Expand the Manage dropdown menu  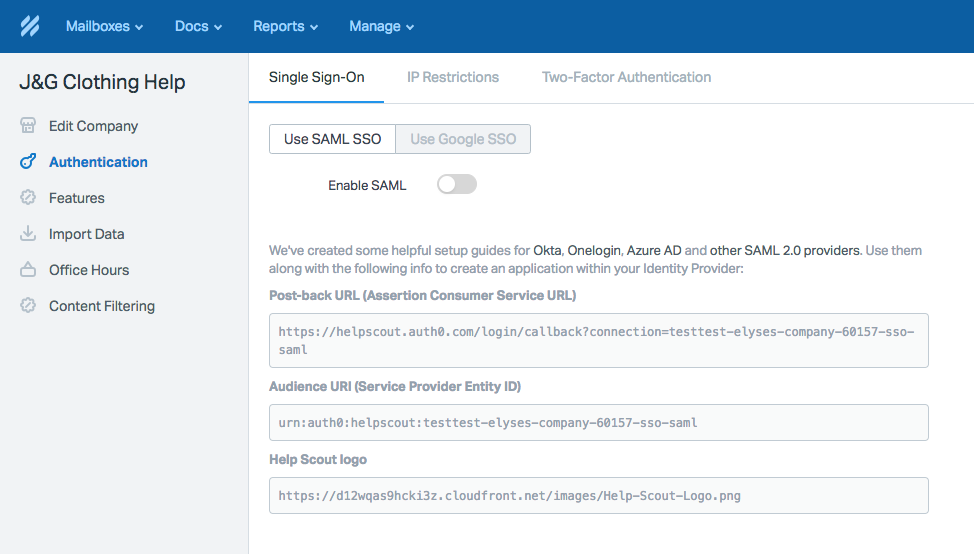(x=381, y=26)
